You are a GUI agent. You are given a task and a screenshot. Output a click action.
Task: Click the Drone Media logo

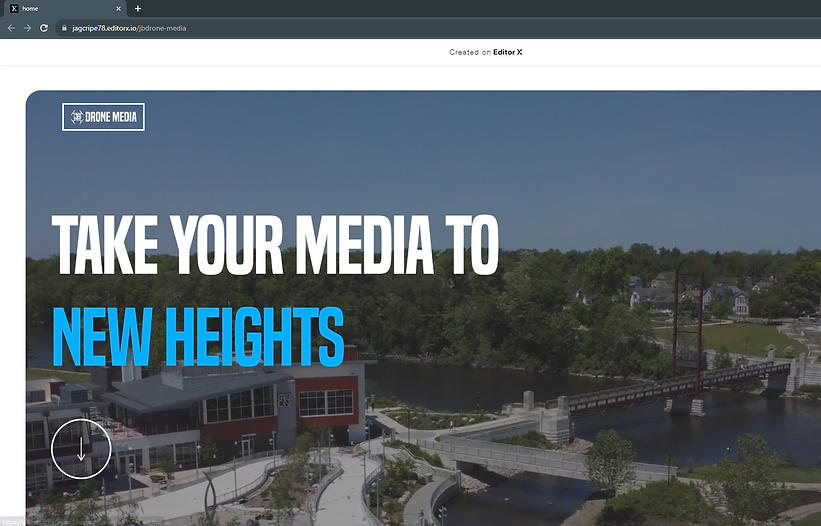(x=103, y=117)
